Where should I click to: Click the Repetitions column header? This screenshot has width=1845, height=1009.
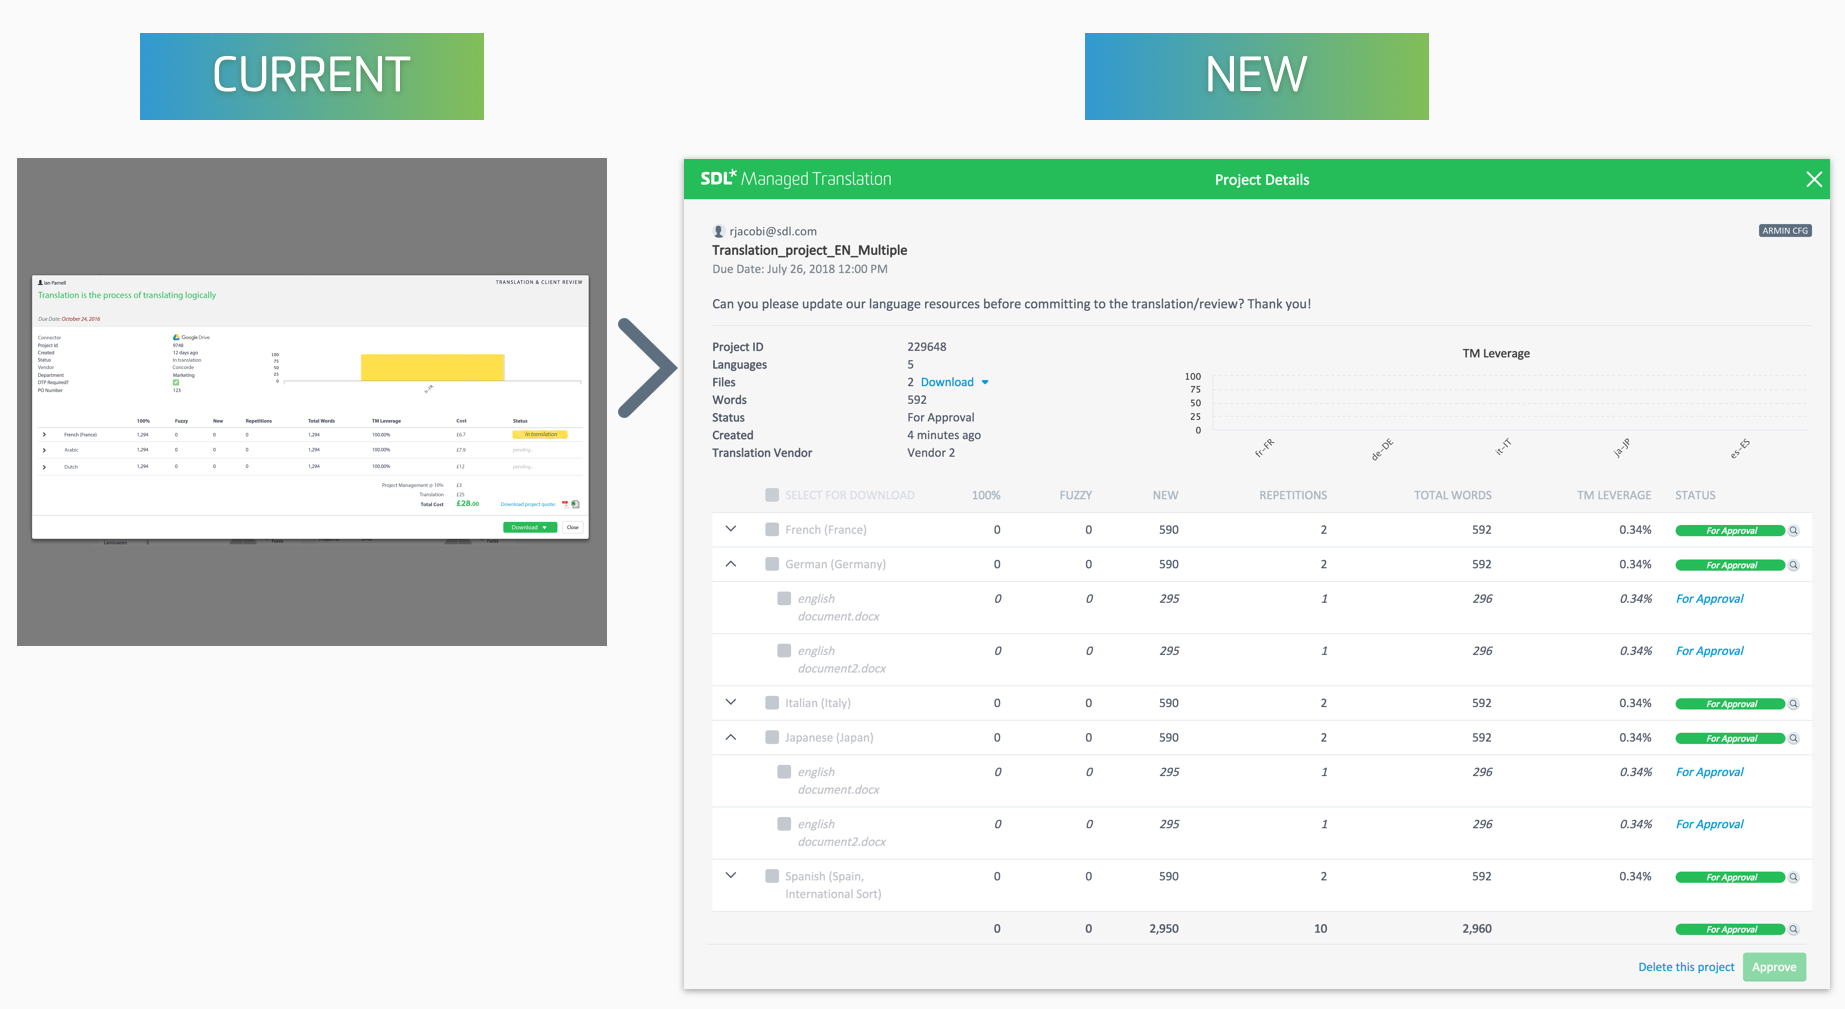click(x=1293, y=495)
